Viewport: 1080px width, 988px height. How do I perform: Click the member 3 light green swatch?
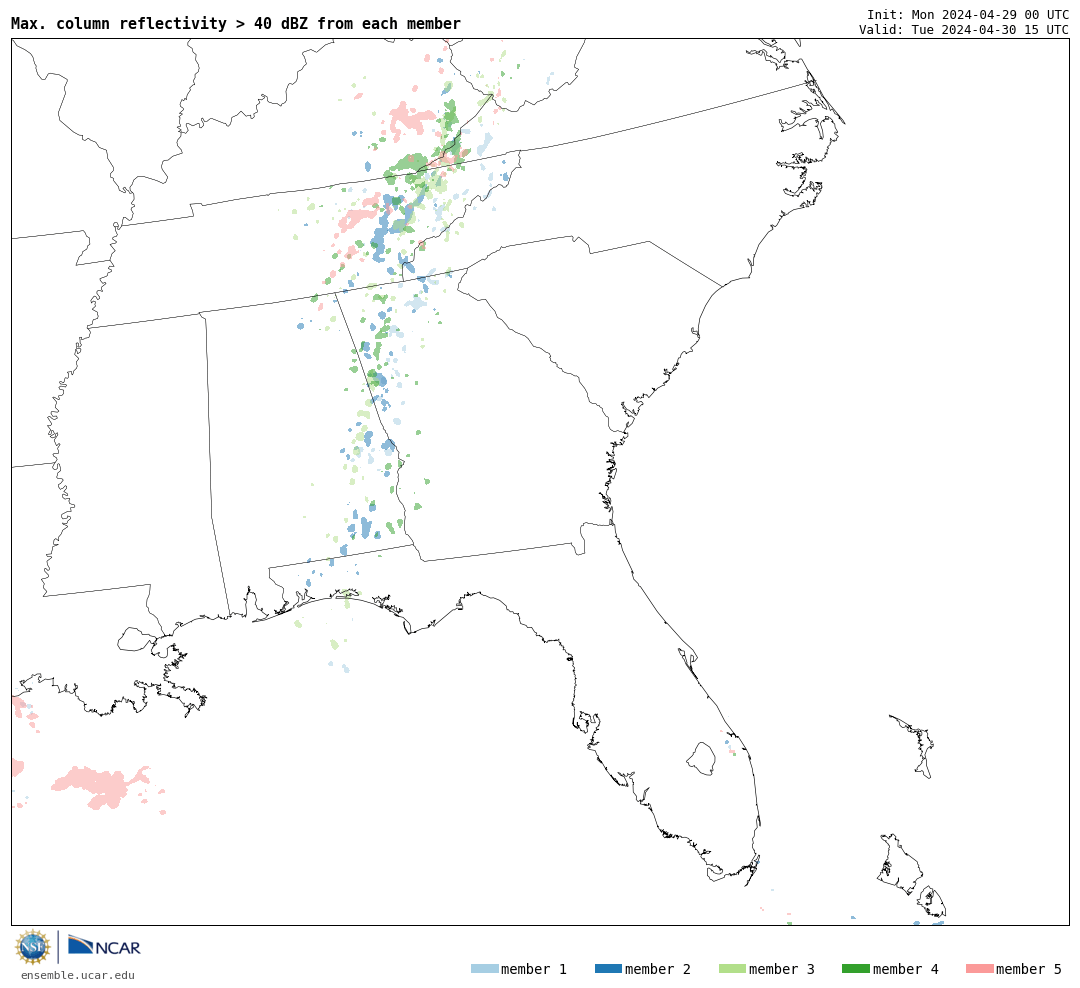(732, 969)
